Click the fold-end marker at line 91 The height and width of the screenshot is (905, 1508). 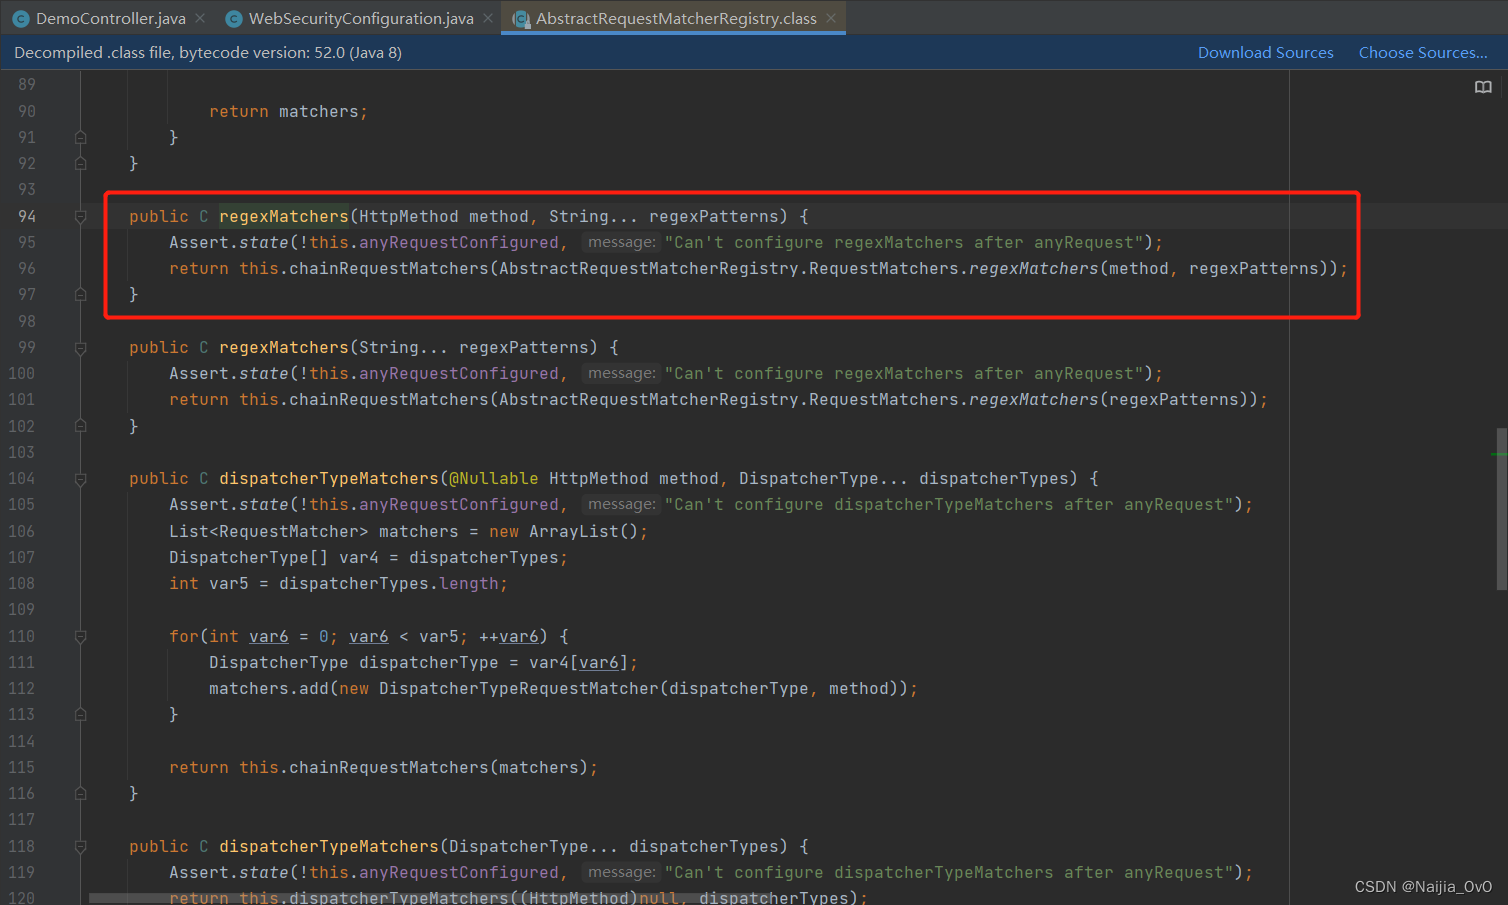click(80, 137)
